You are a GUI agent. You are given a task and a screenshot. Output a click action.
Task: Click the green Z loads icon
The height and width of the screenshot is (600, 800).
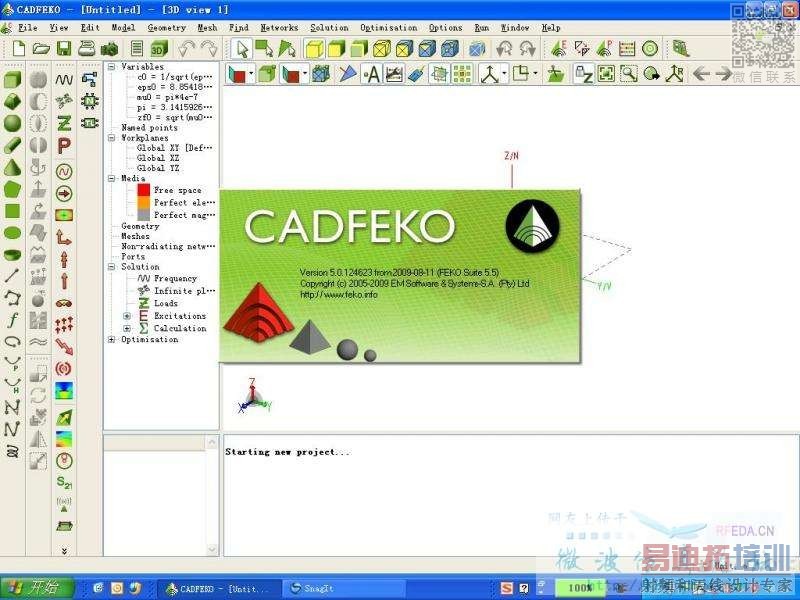[64, 123]
